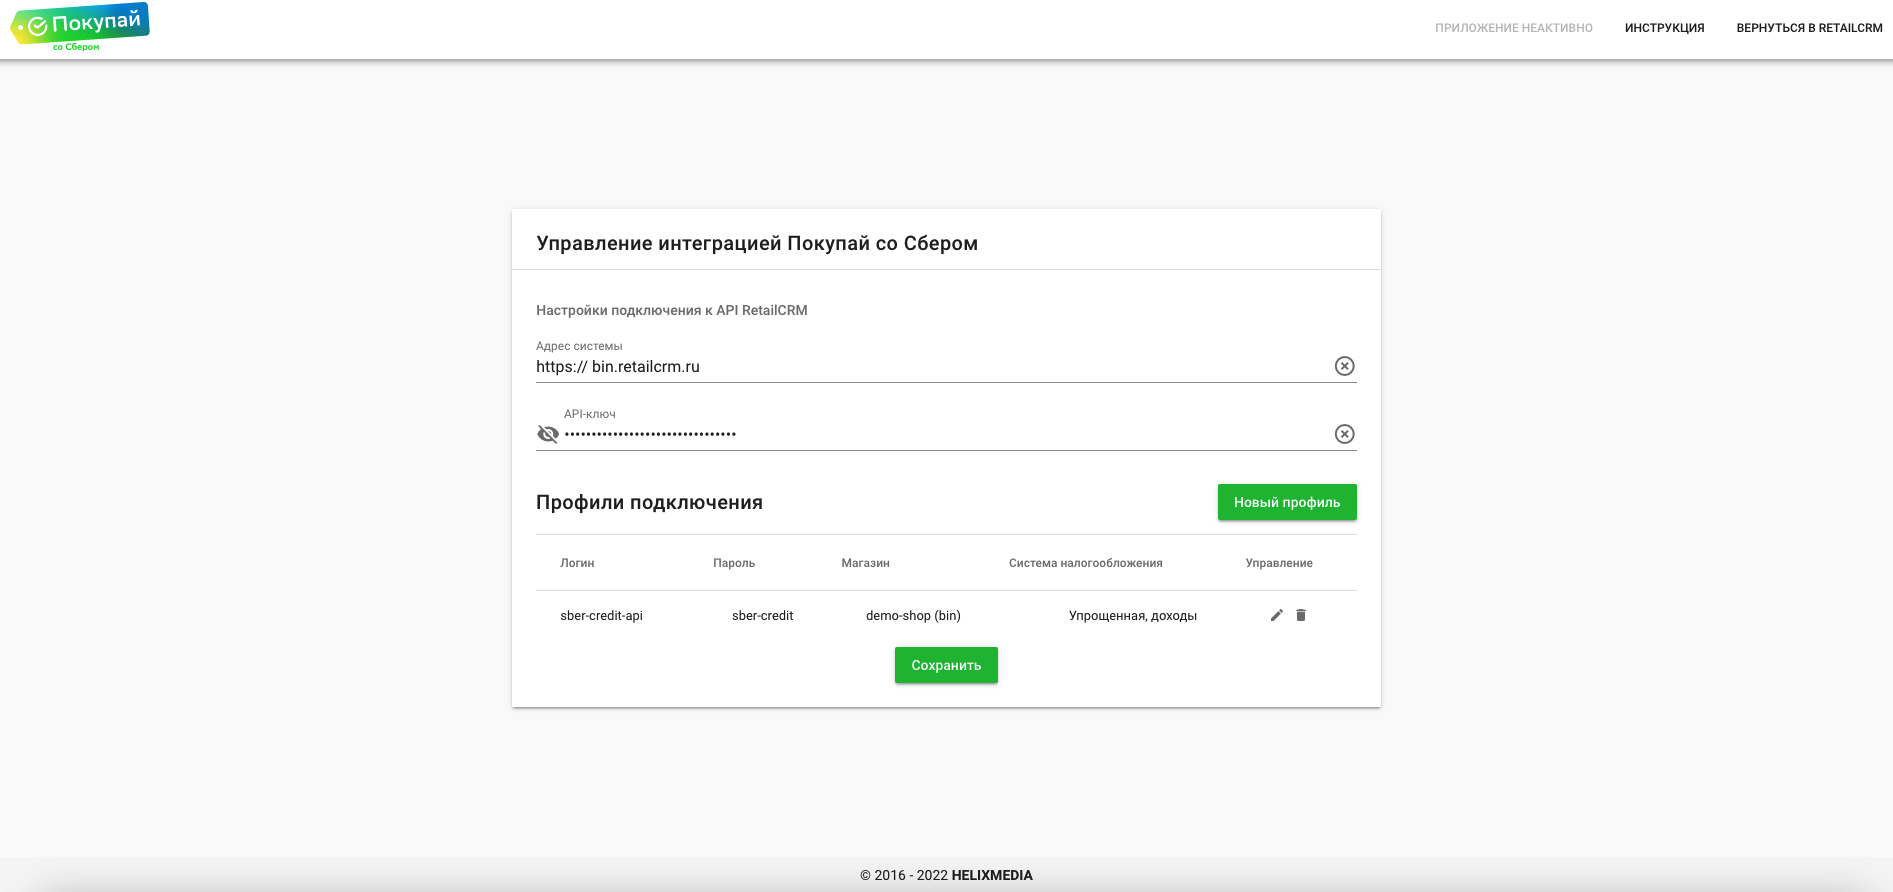
Task: Create a new profile with Новый профиль
Action: (x=1287, y=502)
